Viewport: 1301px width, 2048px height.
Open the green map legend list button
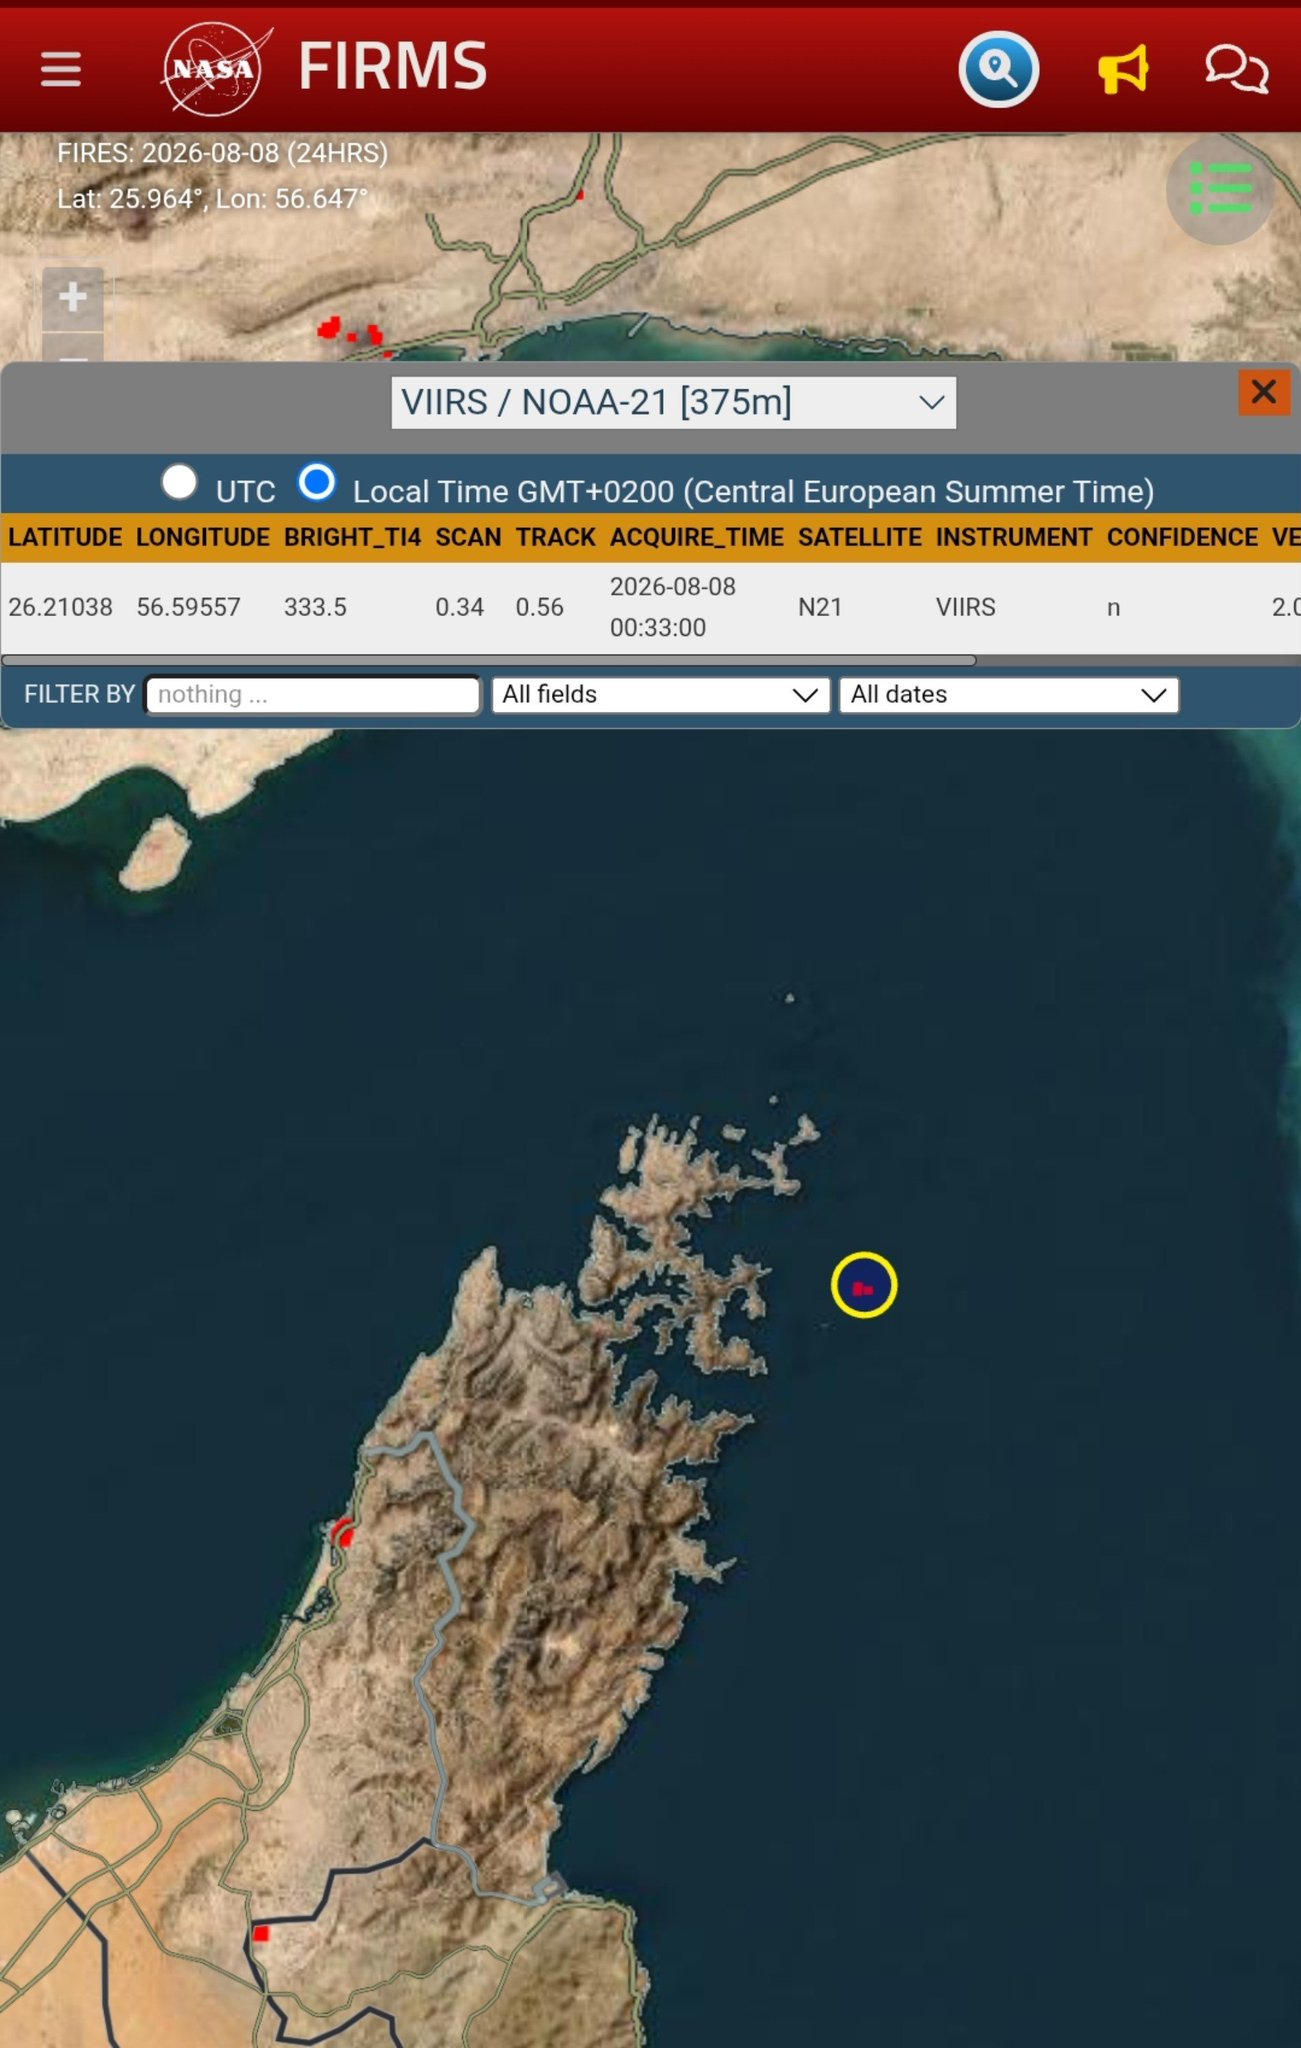[x=1220, y=189]
